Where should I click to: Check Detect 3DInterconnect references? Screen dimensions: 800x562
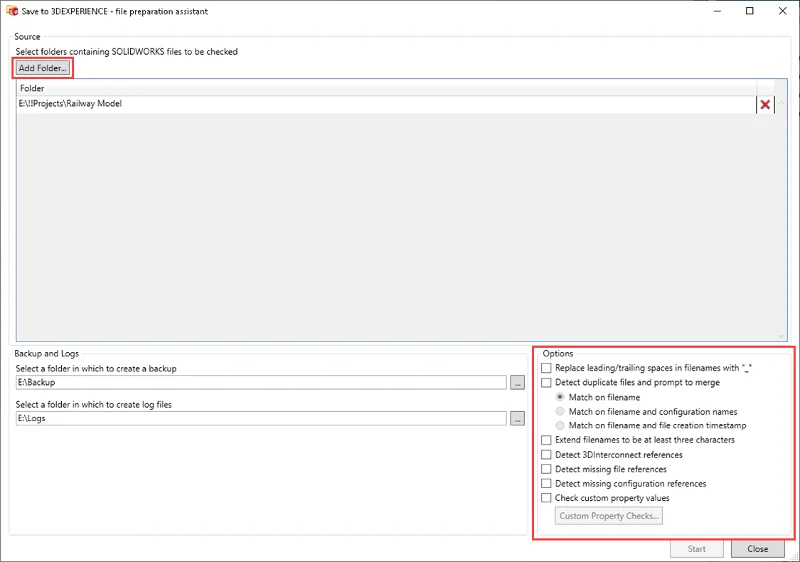[546, 455]
